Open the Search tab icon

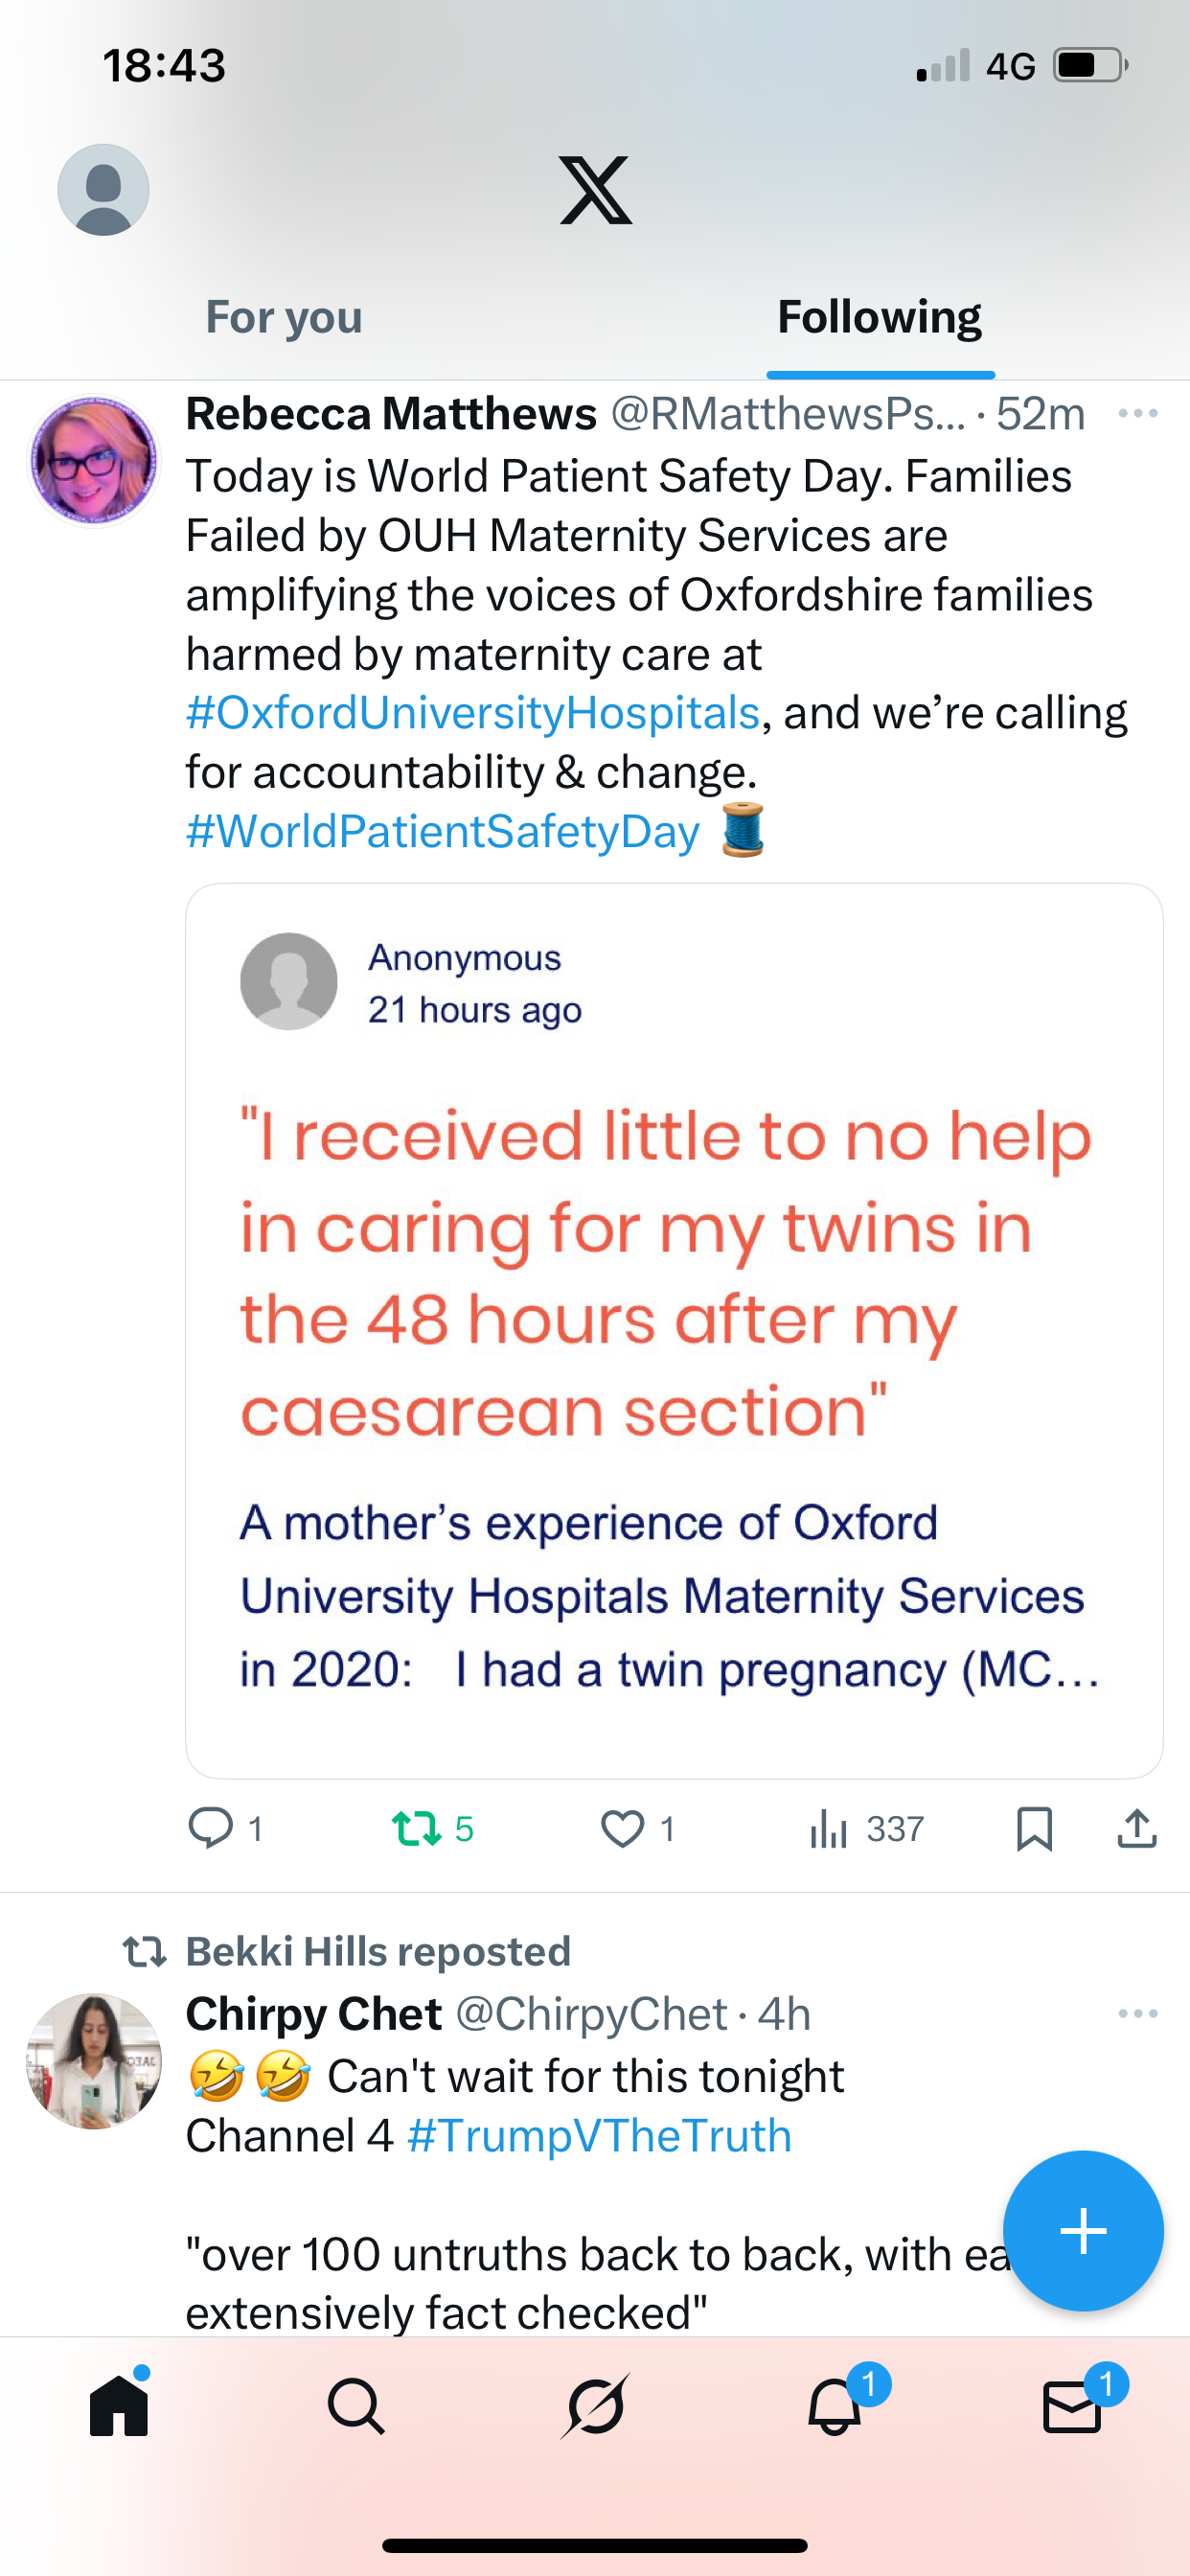[x=356, y=2406]
